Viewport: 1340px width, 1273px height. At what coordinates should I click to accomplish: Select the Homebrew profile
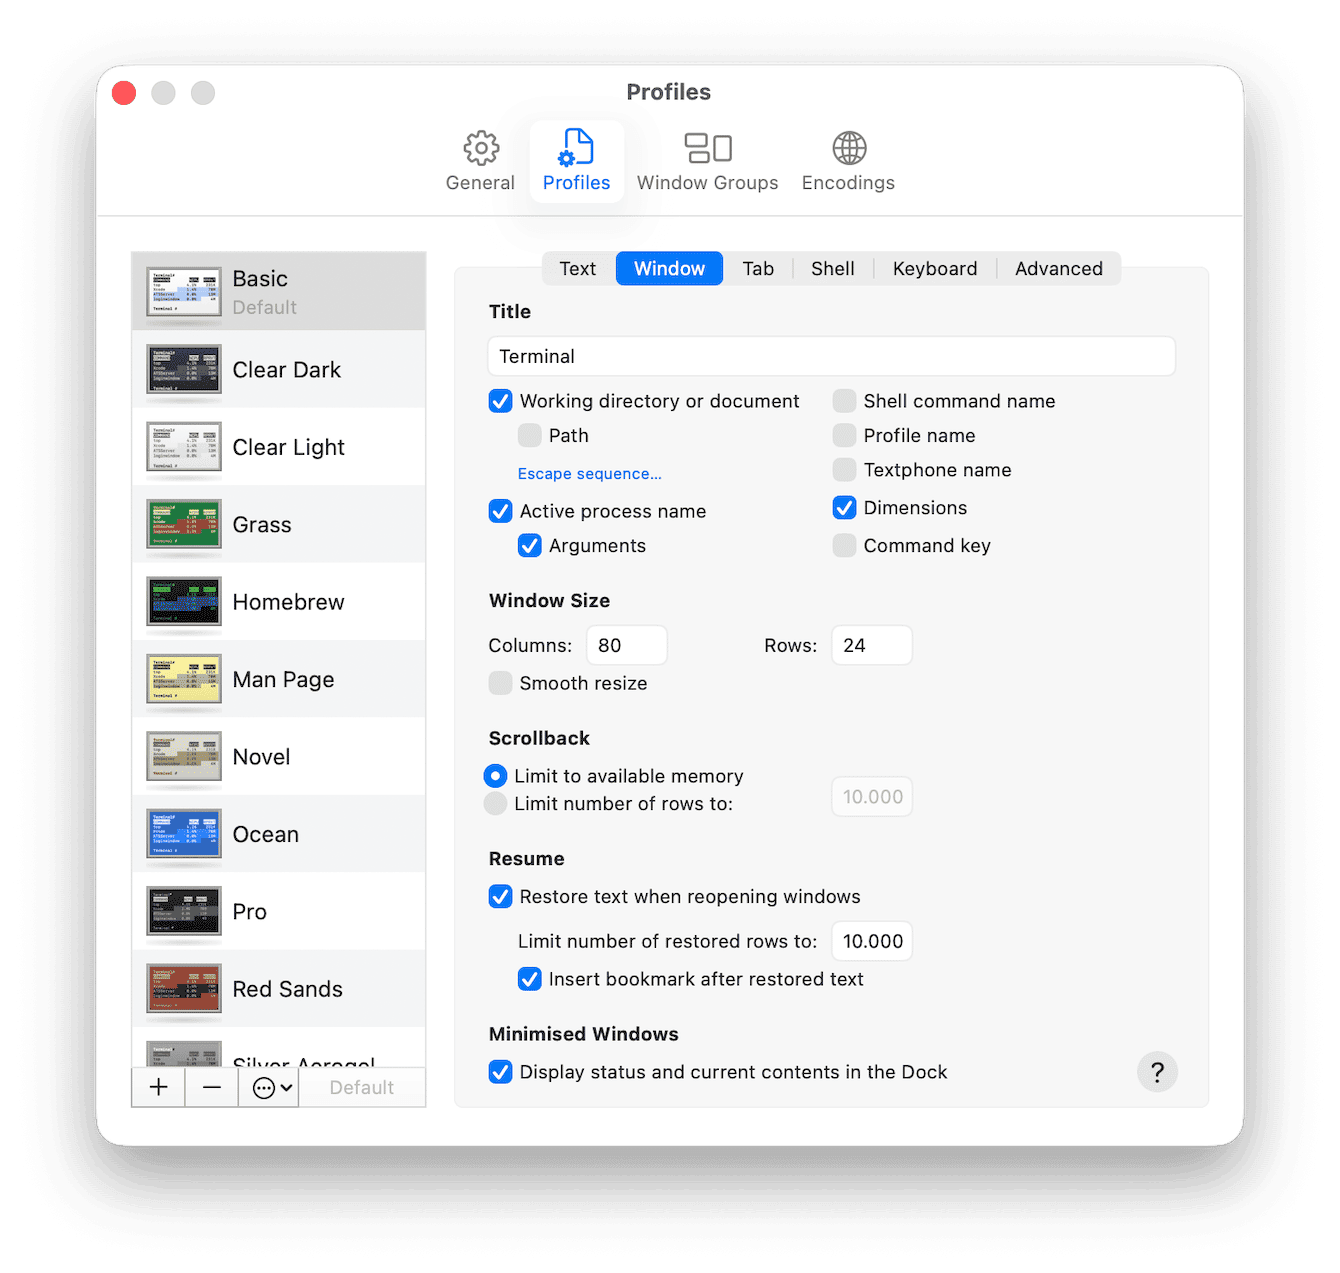pyautogui.click(x=279, y=602)
